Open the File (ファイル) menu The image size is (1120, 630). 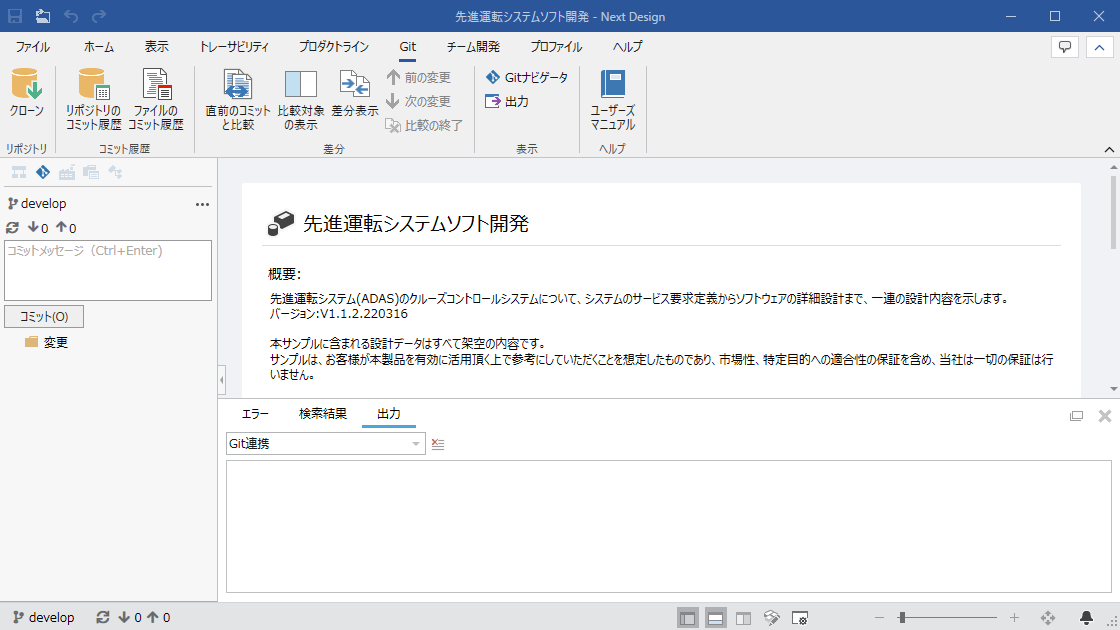click(x=33, y=47)
